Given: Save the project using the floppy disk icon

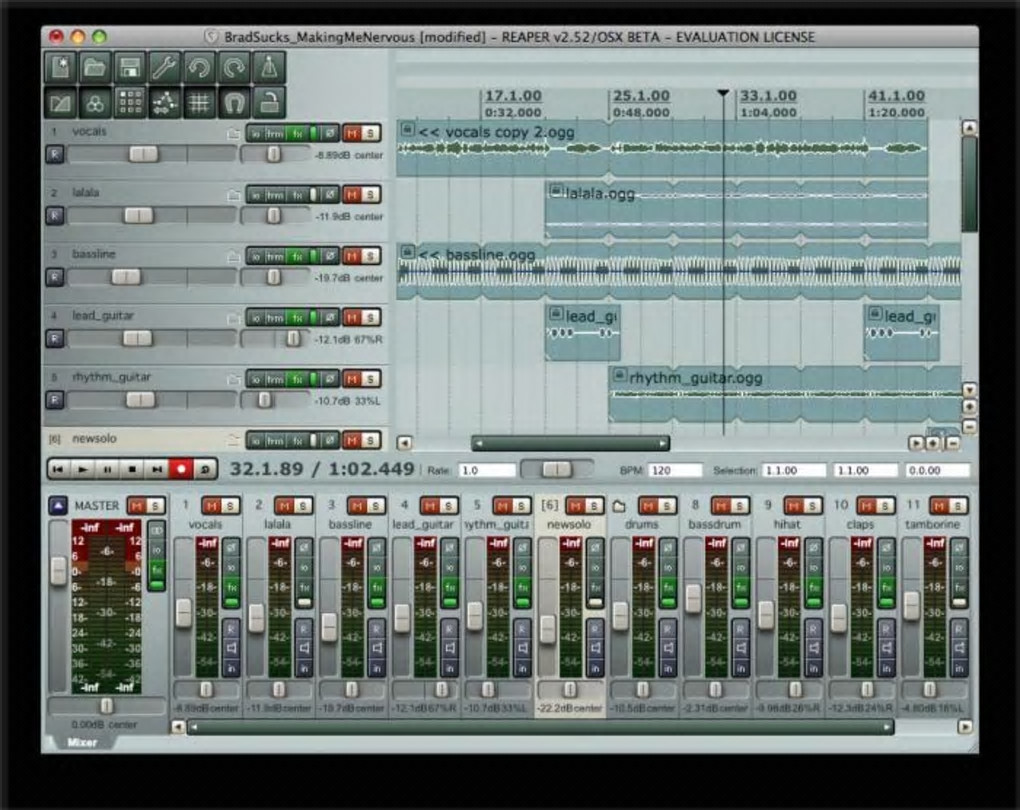Looking at the screenshot, I should point(129,68).
